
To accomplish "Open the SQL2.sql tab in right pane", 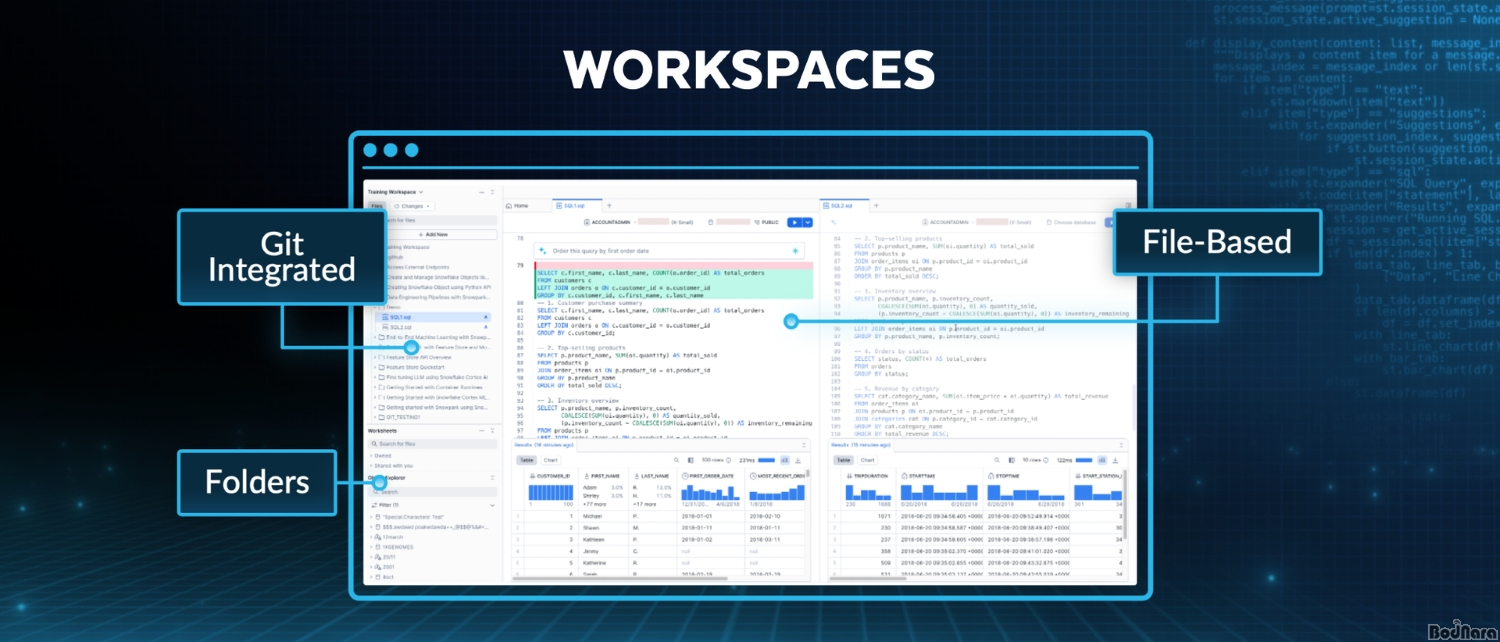I will (x=842, y=205).
